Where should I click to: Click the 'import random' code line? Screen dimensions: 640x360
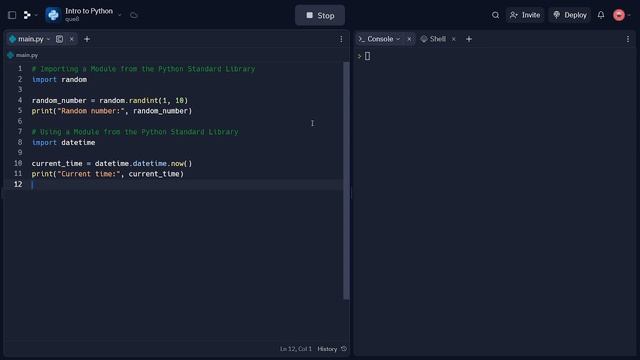[60, 80]
